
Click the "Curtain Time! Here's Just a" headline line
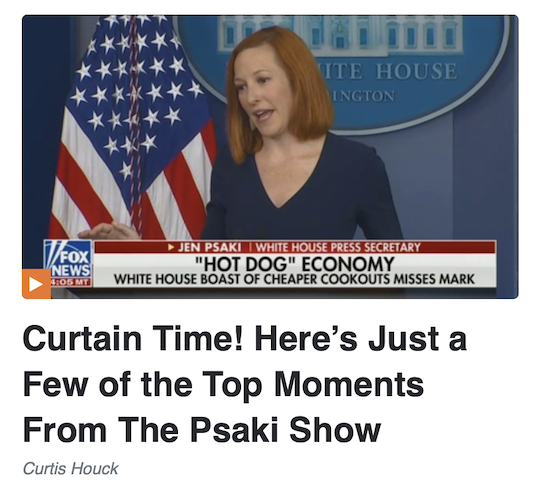[x=245, y=338]
